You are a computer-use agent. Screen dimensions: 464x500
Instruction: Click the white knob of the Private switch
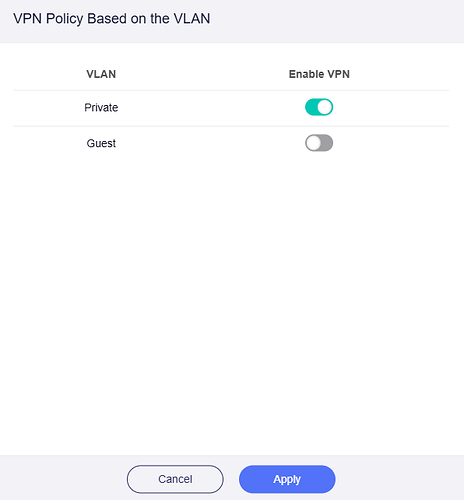tap(325, 107)
